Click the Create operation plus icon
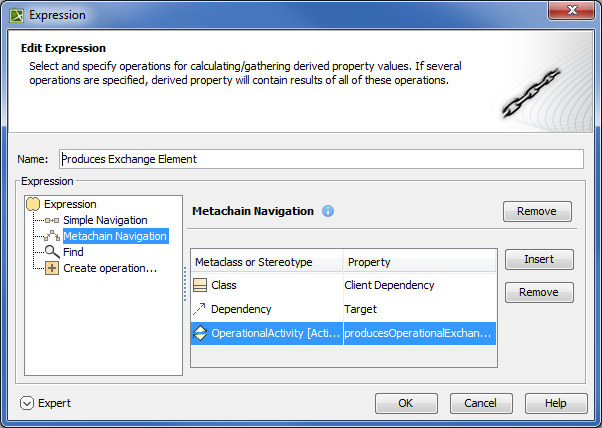The height and width of the screenshot is (428, 602). coord(52,268)
